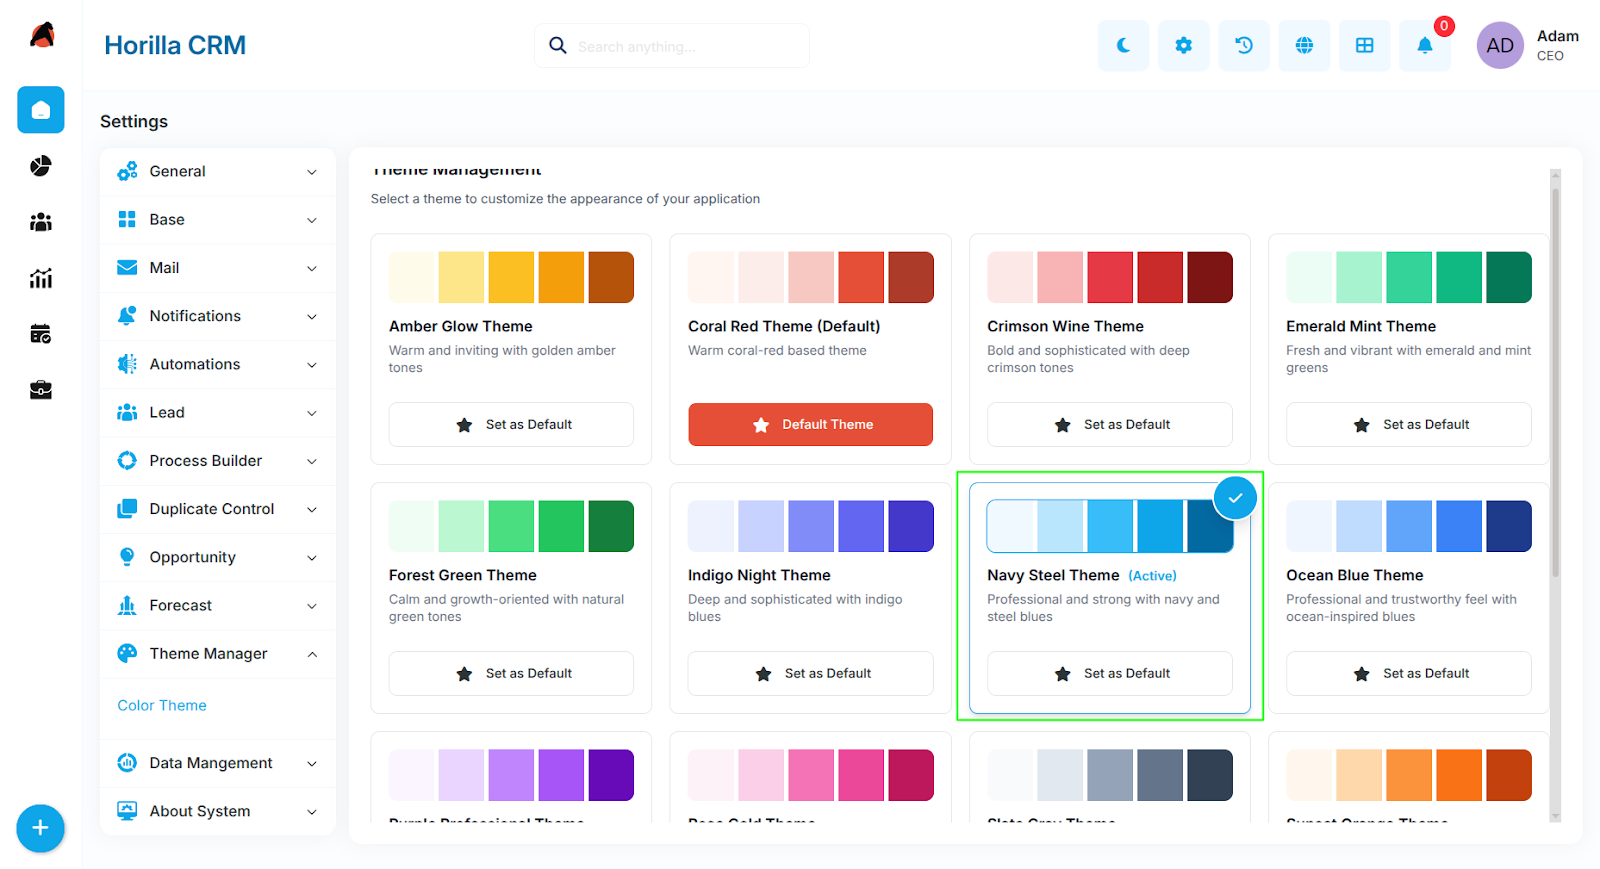Viewport: 1600px width, 869px height.
Task: Open settings gear icon in header
Action: click(1184, 45)
